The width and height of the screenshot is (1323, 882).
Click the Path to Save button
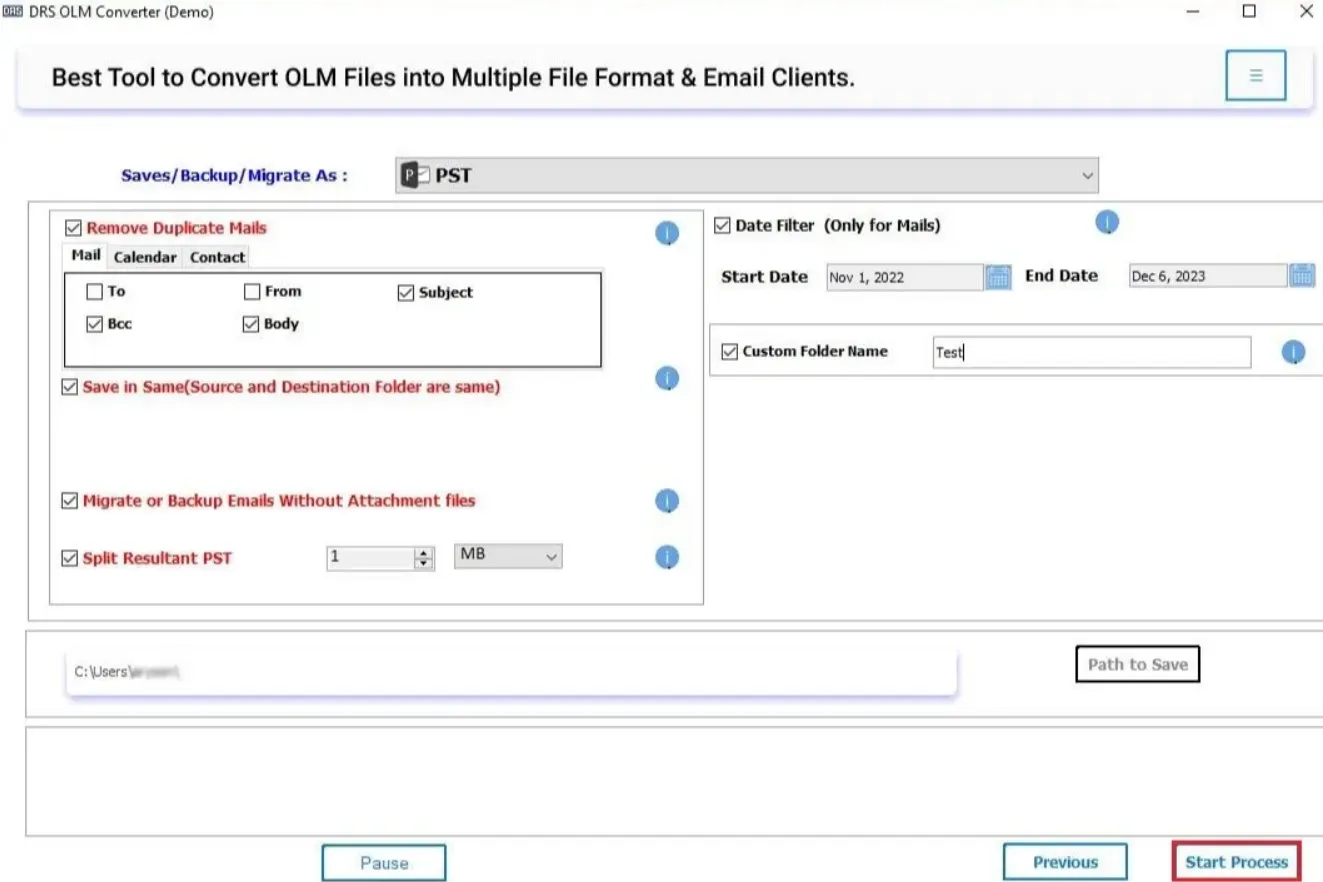1137,664
